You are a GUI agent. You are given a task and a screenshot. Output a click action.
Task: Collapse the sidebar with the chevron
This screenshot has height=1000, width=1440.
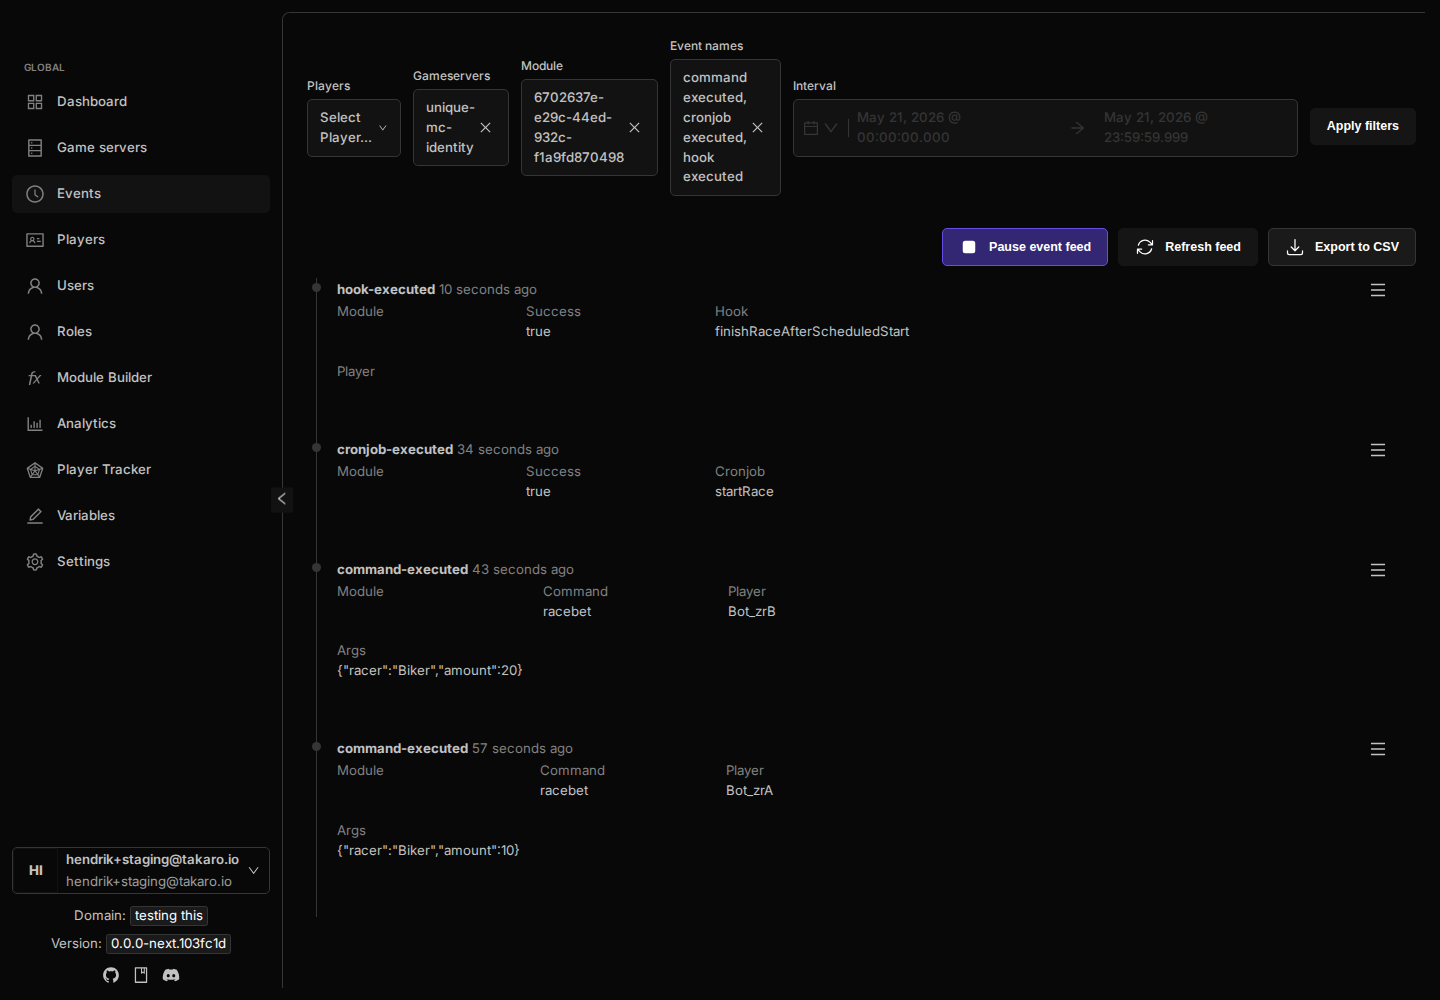(x=282, y=499)
